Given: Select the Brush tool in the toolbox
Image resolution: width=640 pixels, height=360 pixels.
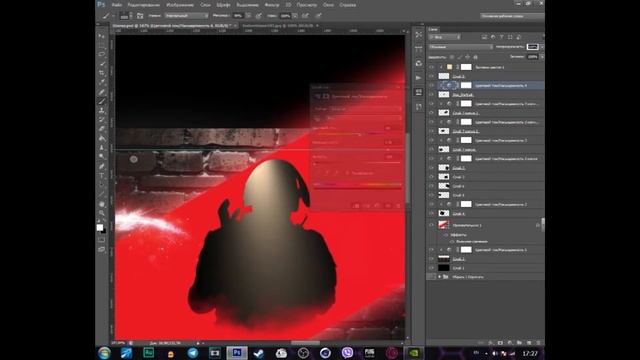Looking at the screenshot, I should (x=102, y=101).
